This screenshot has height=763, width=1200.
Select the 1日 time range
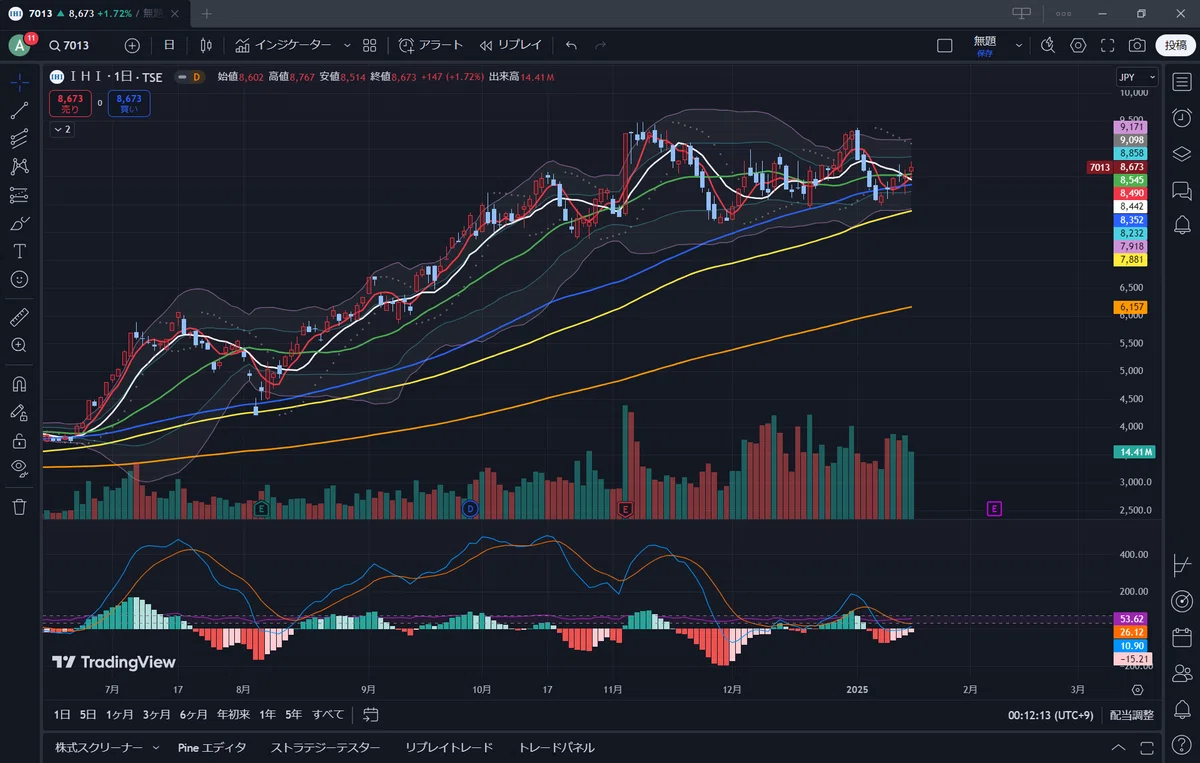click(62, 715)
